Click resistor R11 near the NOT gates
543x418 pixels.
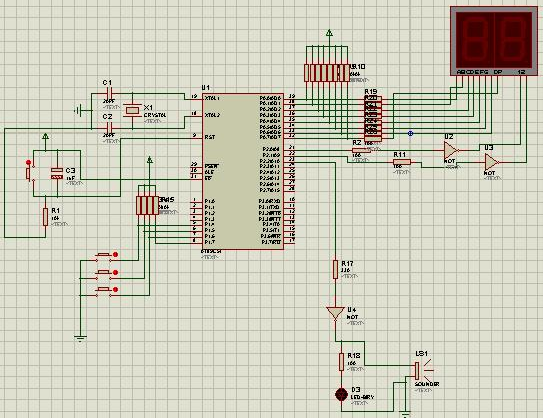point(402,162)
